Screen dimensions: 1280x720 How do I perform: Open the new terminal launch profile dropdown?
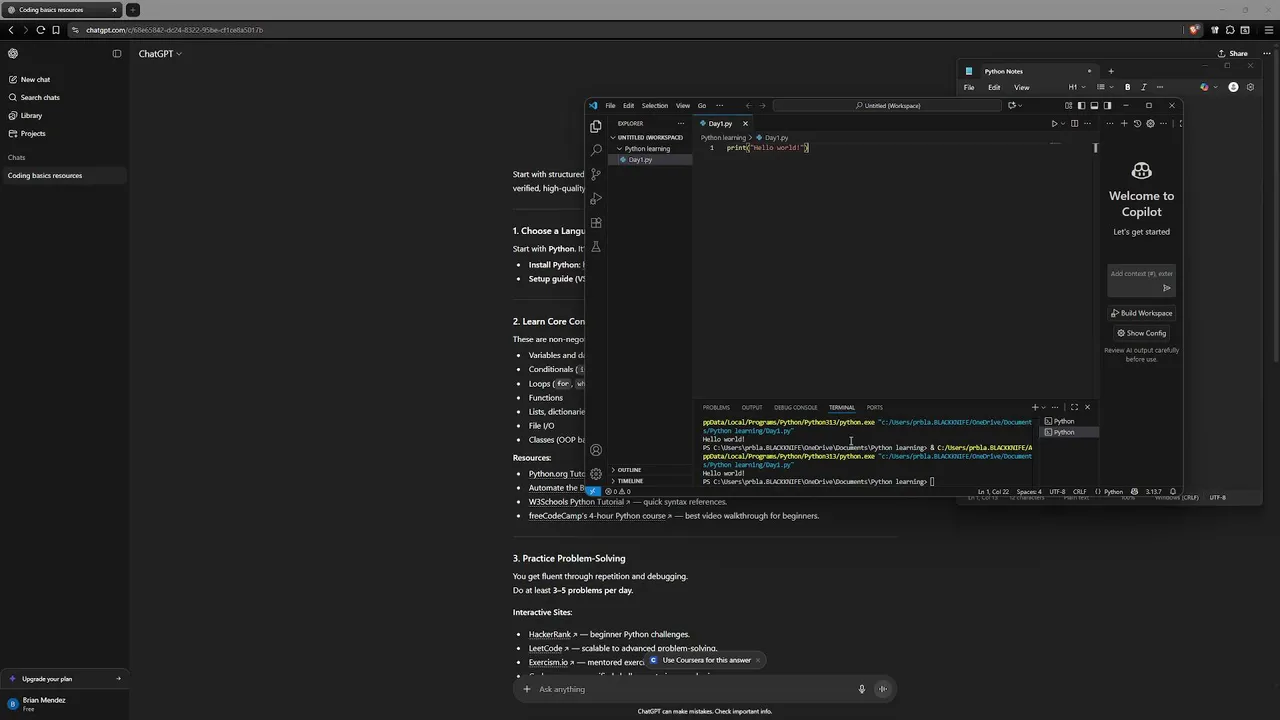pos(1044,407)
